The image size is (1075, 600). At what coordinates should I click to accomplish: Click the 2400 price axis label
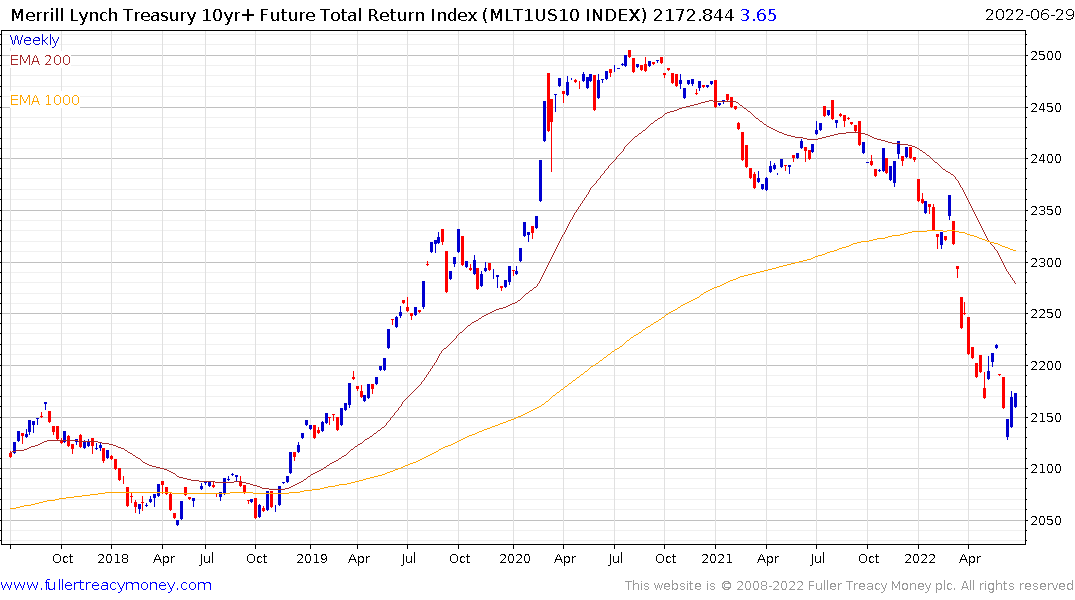[x=1046, y=158]
